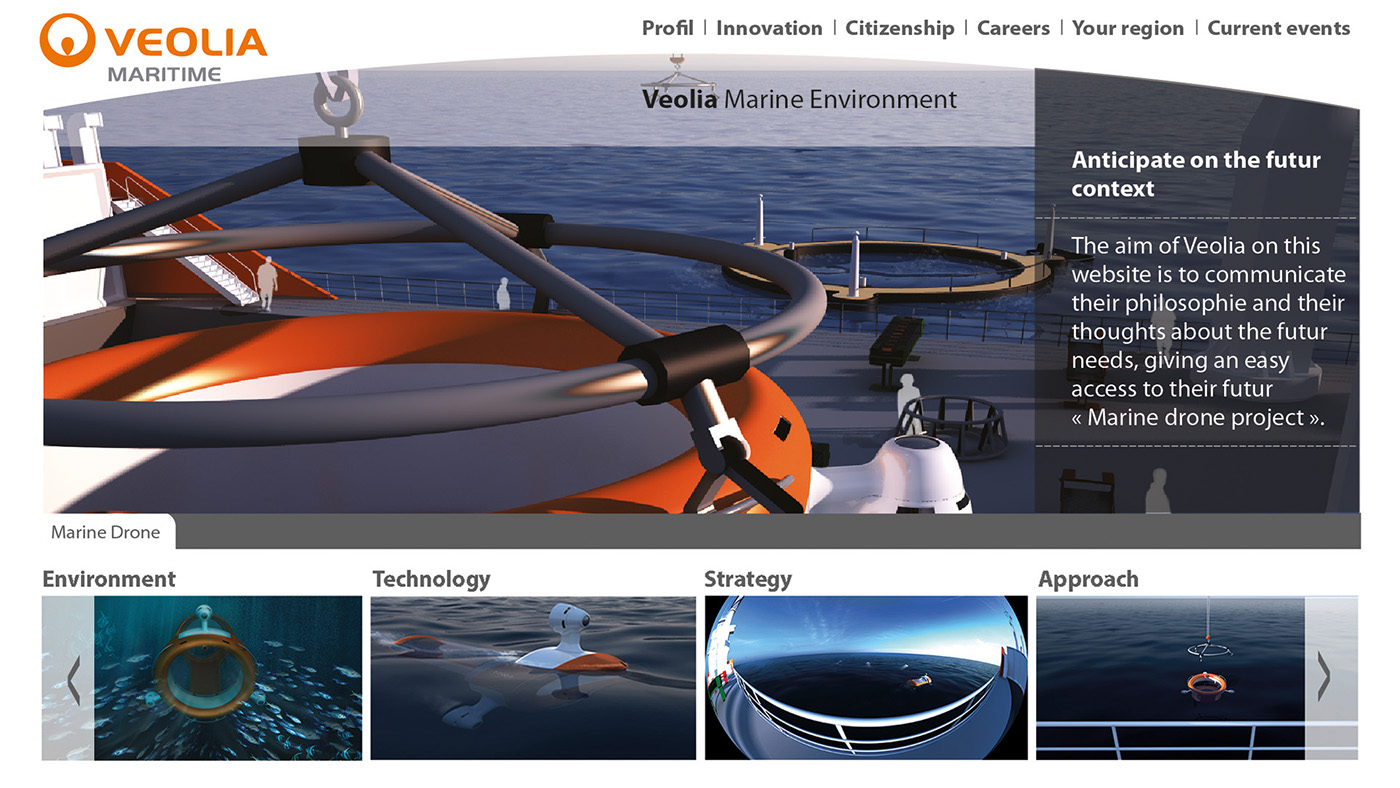
Task: View the Technology floating drone thumbnail
Action: pos(533,678)
